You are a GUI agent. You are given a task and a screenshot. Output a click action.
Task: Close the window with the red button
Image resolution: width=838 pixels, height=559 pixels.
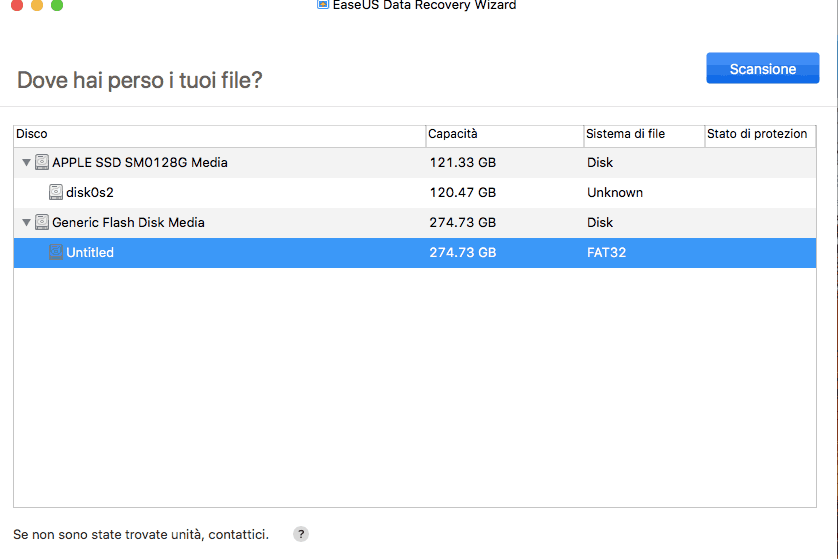(x=17, y=5)
